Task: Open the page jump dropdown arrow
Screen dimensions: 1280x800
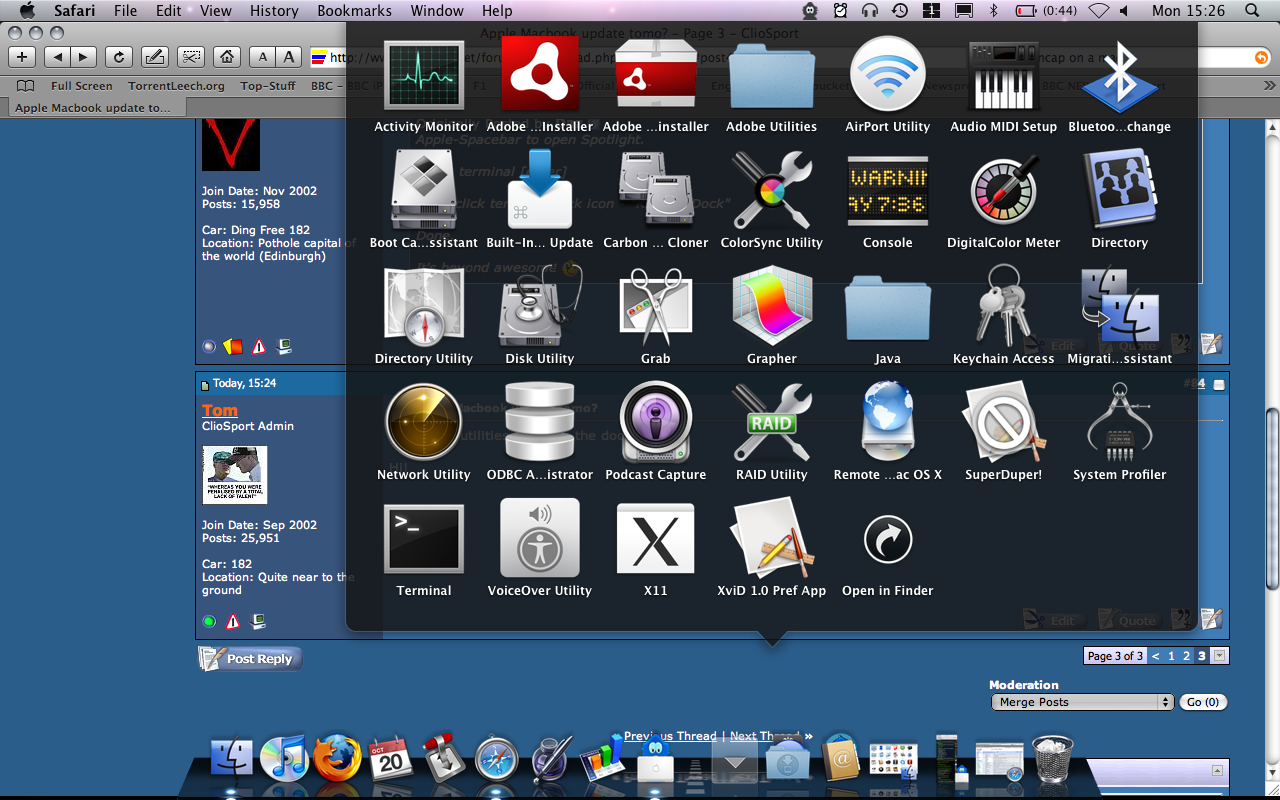Action: (x=1219, y=656)
